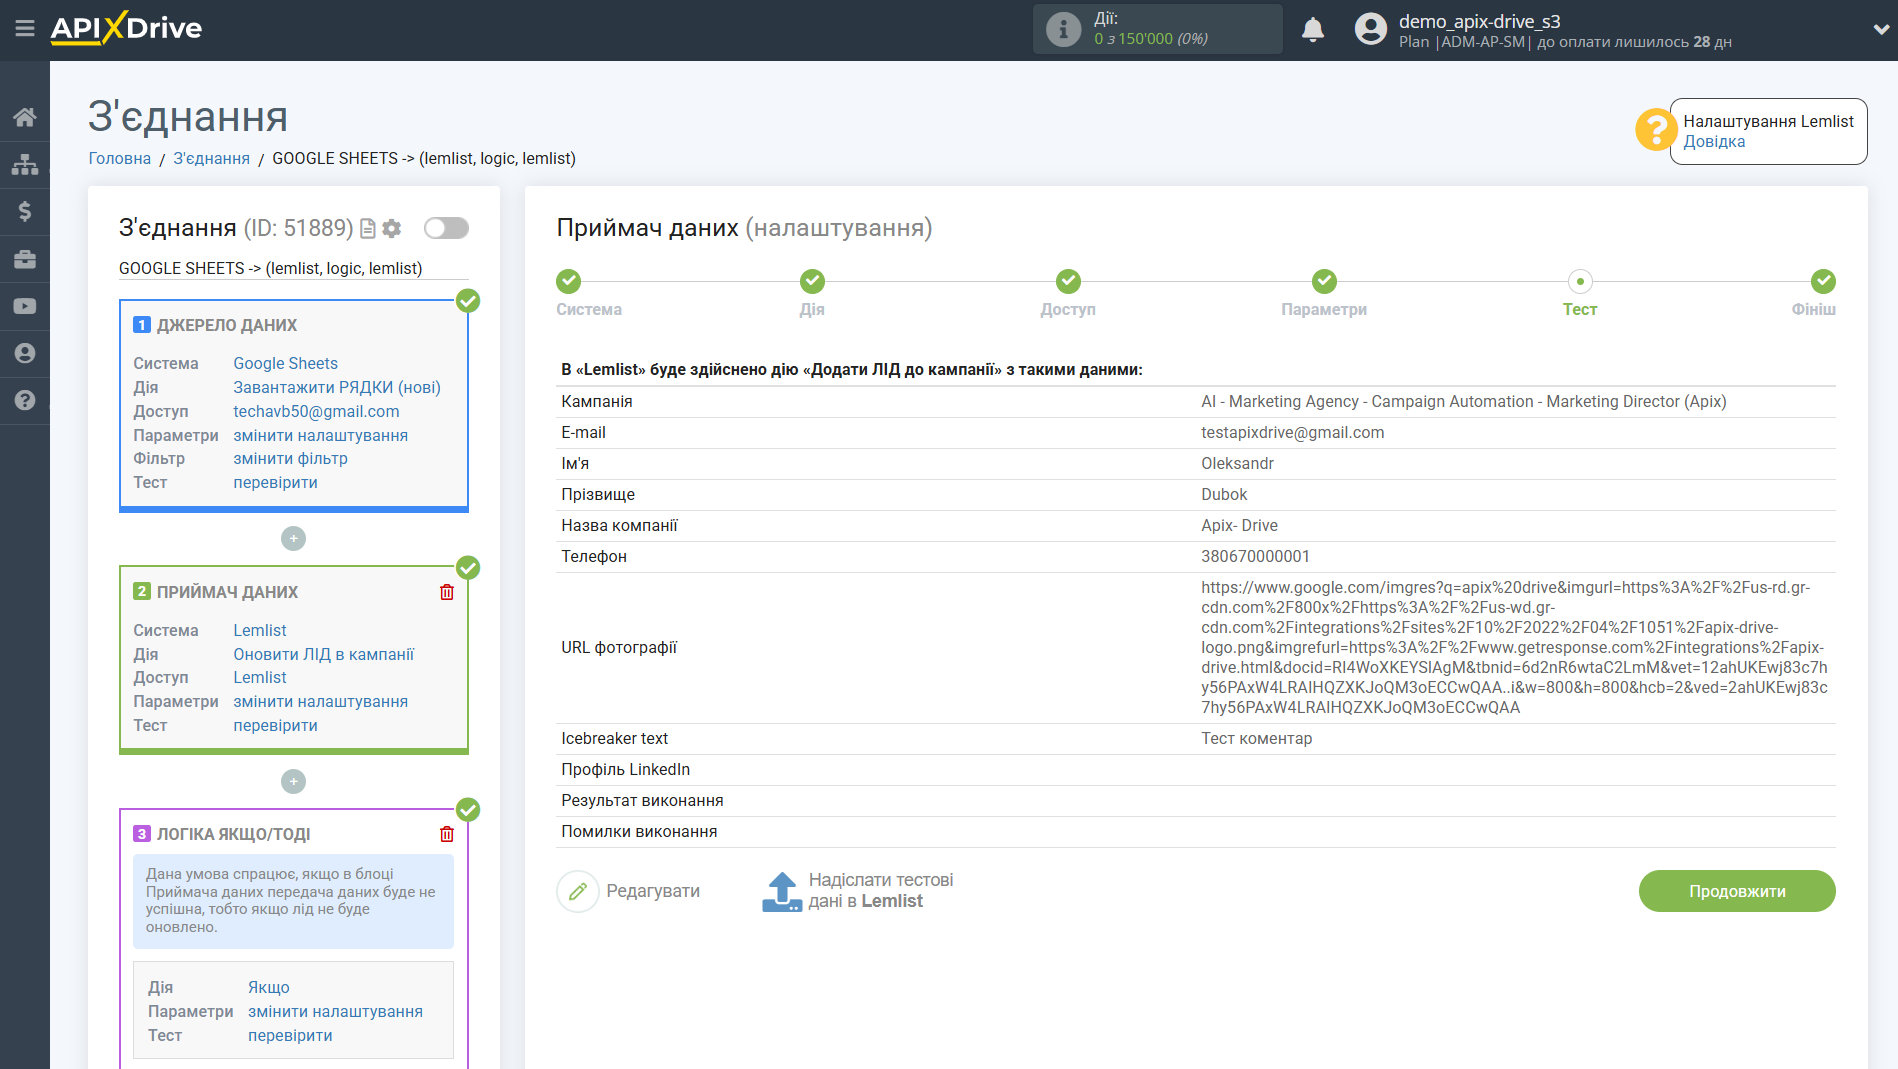Click the Lemlist access link in receiver
The image size is (1898, 1069).
260,678
